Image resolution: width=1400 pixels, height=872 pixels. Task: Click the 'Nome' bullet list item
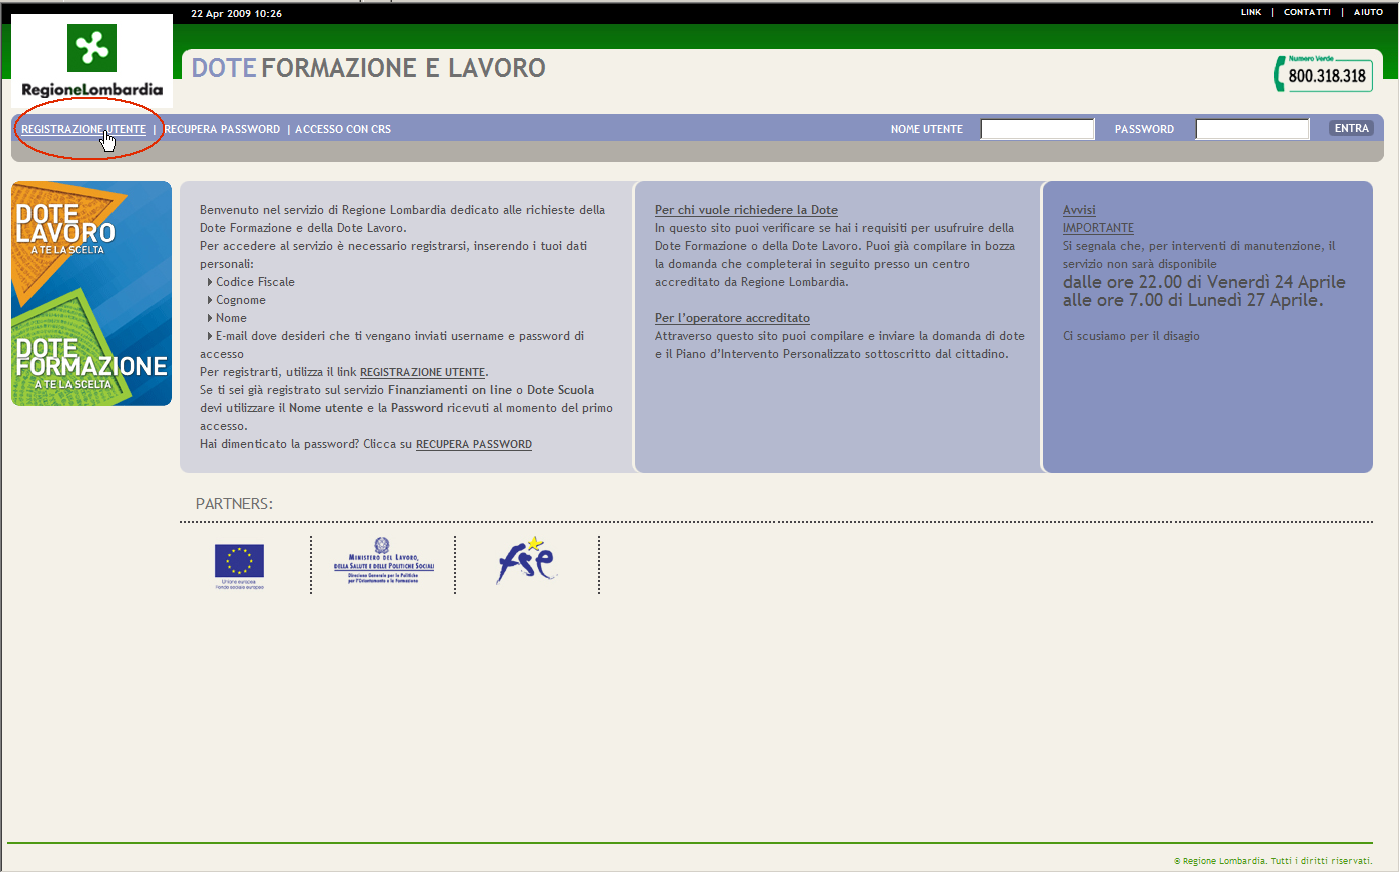[x=231, y=318]
